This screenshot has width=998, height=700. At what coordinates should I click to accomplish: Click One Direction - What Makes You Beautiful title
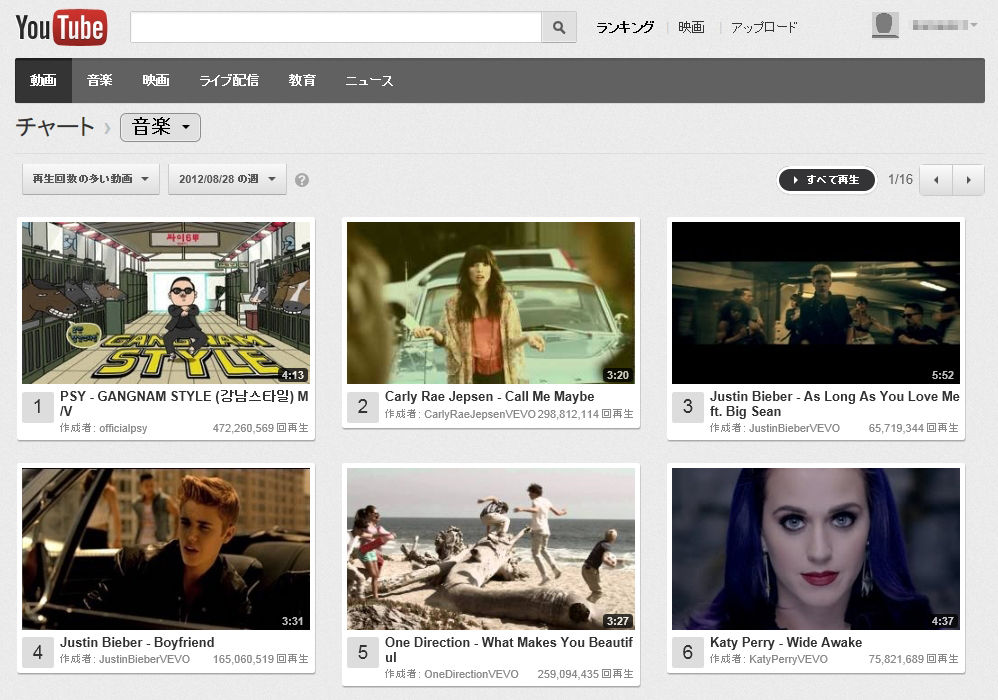point(509,650)
